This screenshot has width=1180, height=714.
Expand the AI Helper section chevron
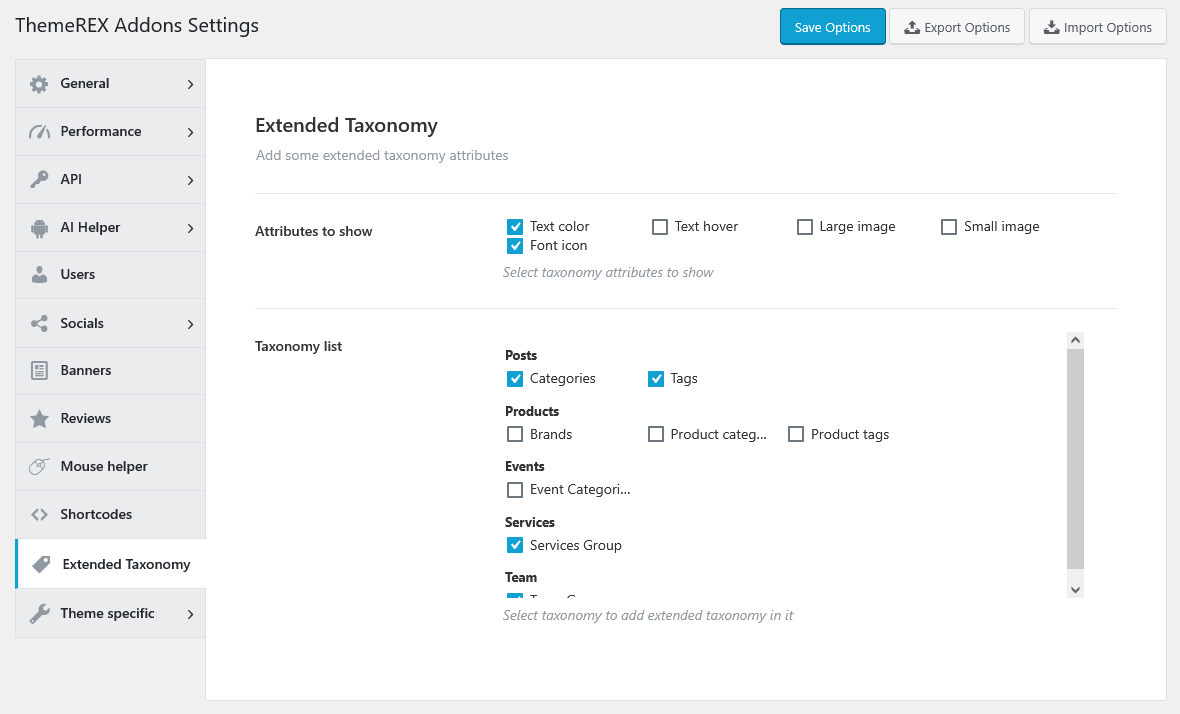(190, 228)
